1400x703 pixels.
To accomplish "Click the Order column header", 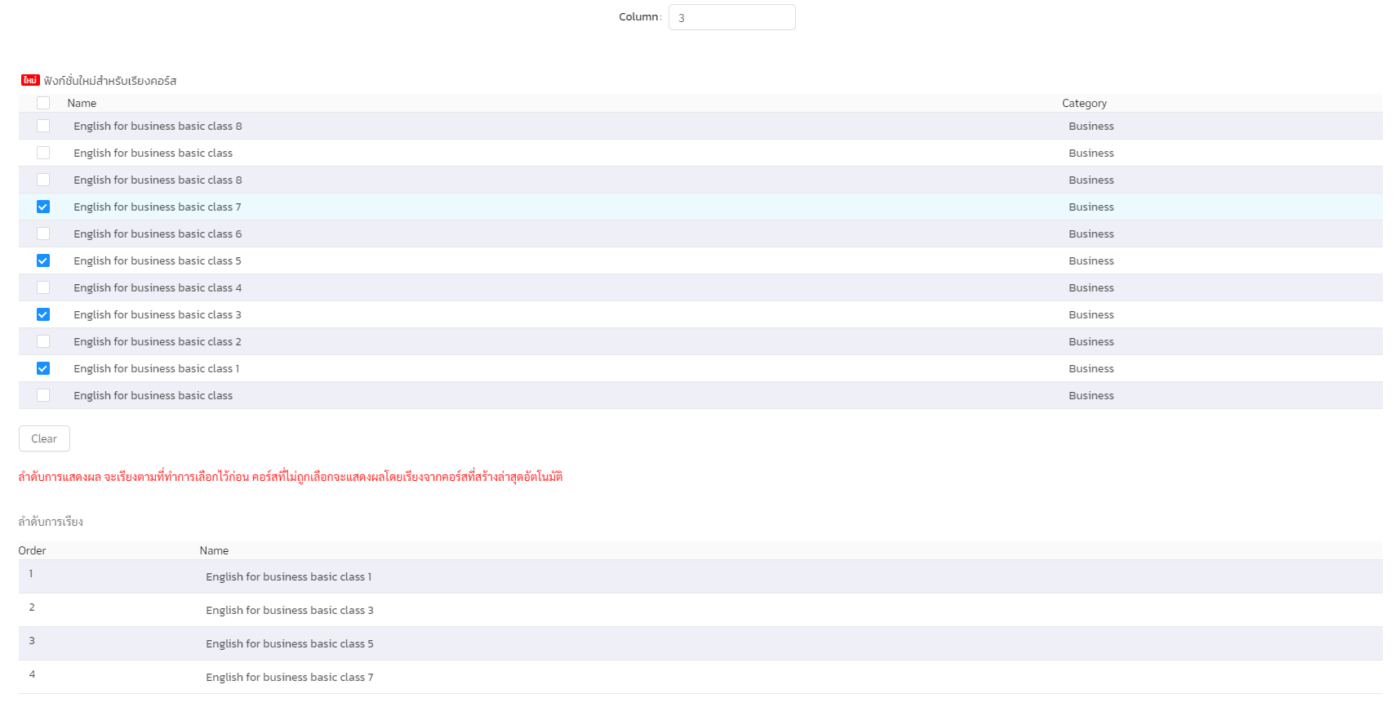I will [x=32, y=551].
